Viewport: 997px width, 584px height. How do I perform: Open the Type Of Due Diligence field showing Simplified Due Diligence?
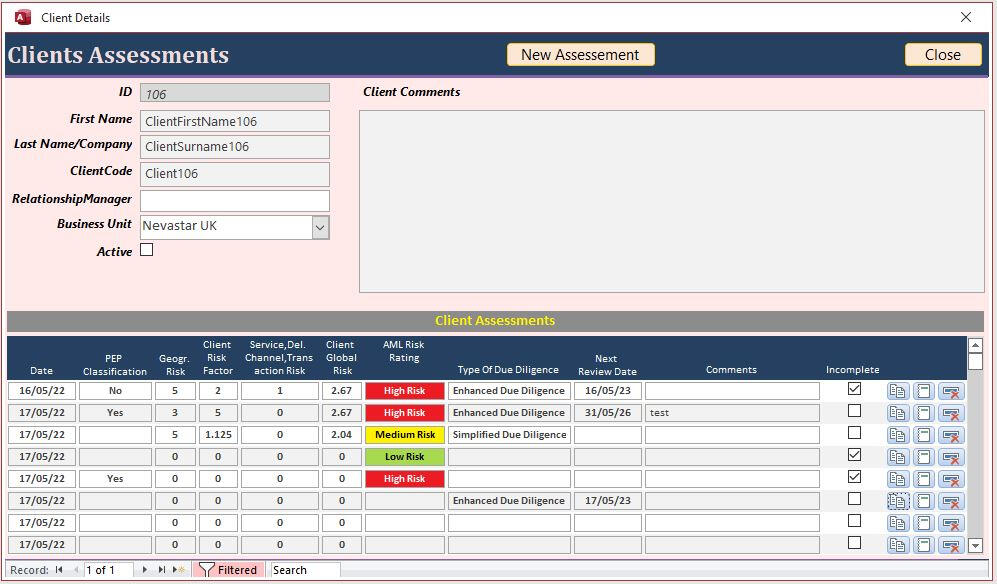[509, 435]
